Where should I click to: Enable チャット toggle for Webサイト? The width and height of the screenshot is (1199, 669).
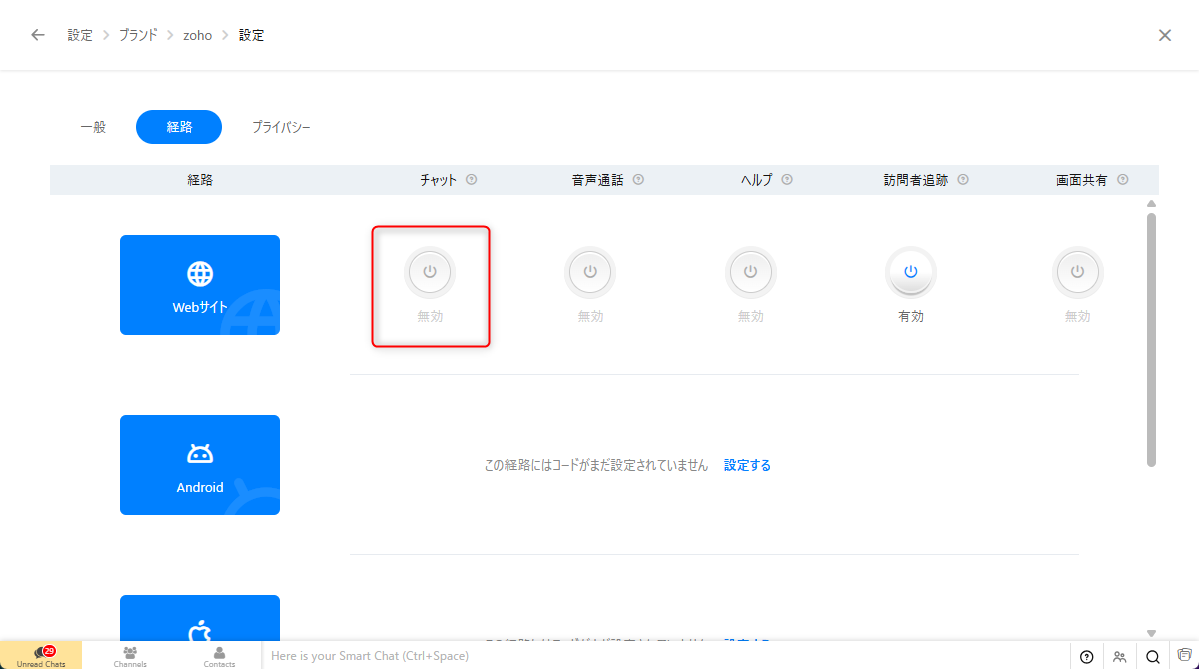click(430, 272)
